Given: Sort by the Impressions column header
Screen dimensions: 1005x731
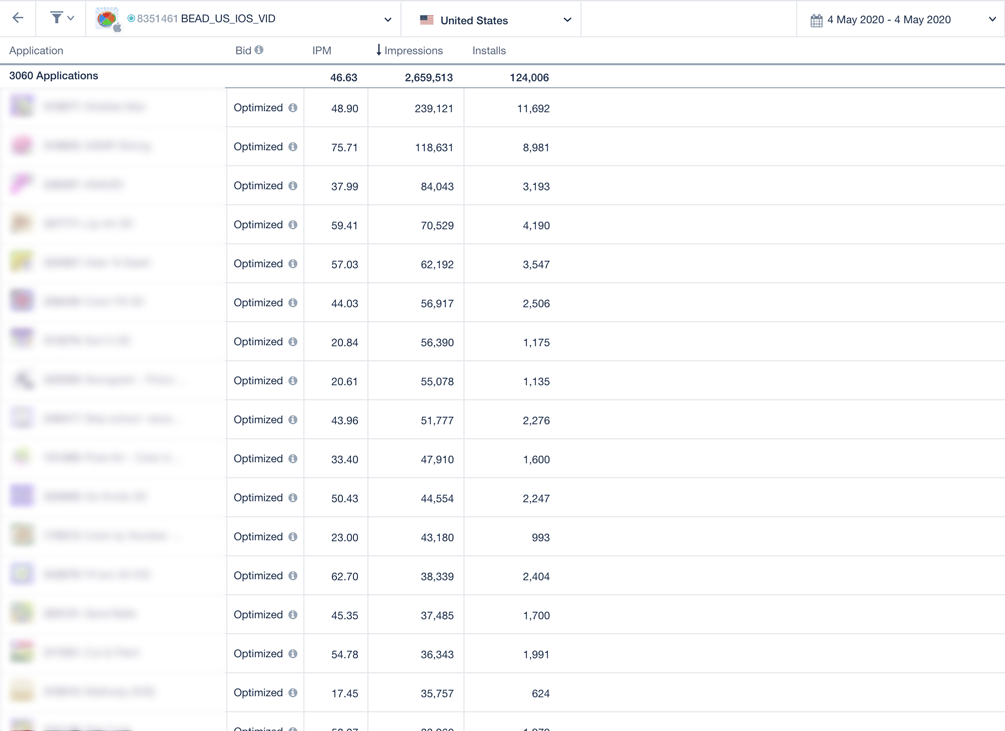Looking at the screenshot, I should [410, 51].
